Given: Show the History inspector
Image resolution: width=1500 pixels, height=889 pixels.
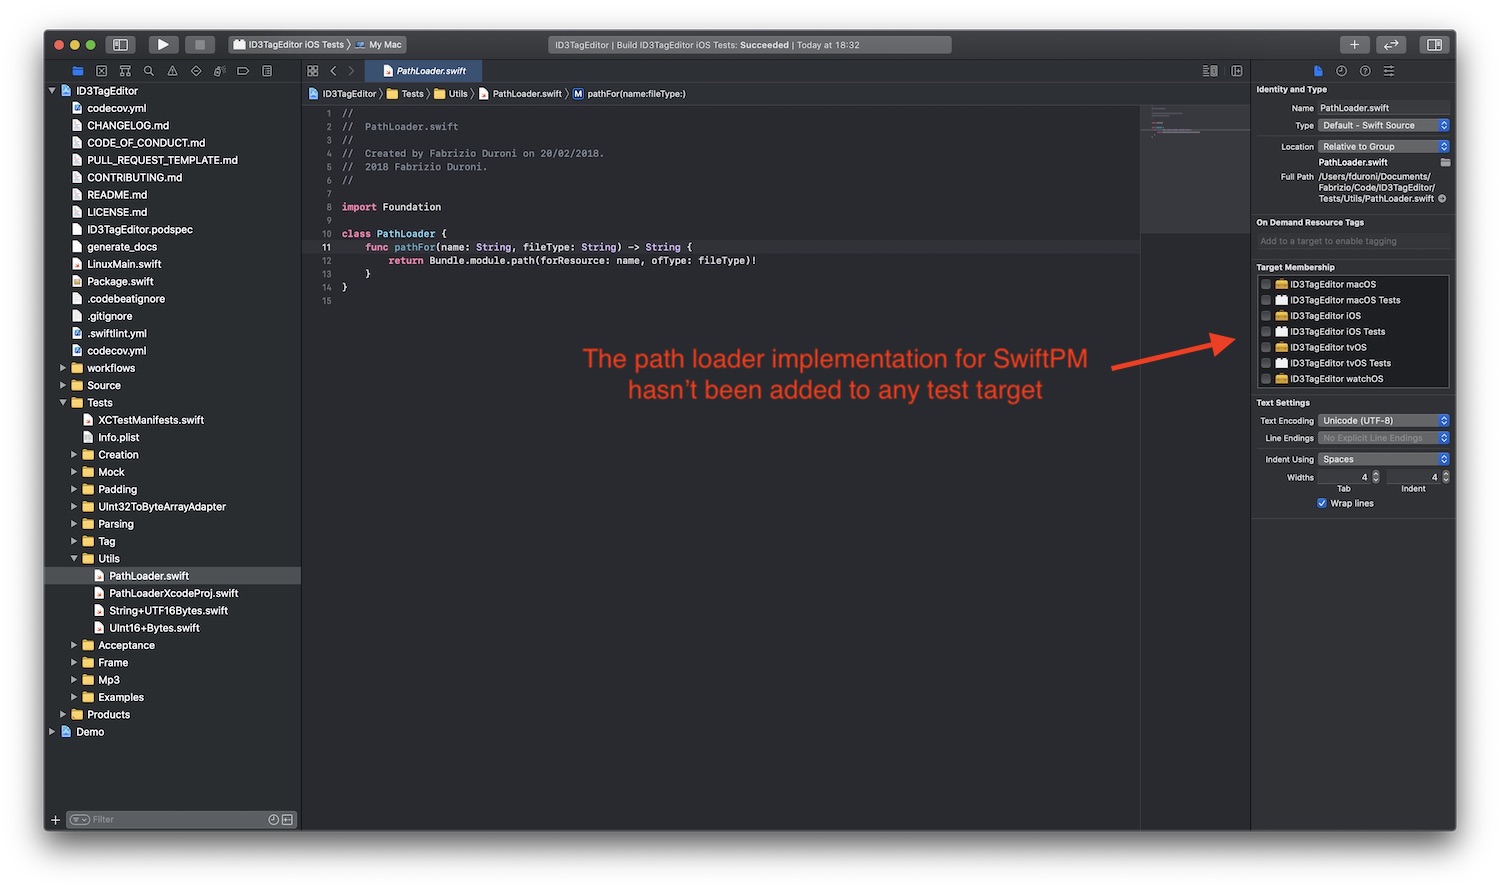Looking at the screenshot, I should (1341, 71).
